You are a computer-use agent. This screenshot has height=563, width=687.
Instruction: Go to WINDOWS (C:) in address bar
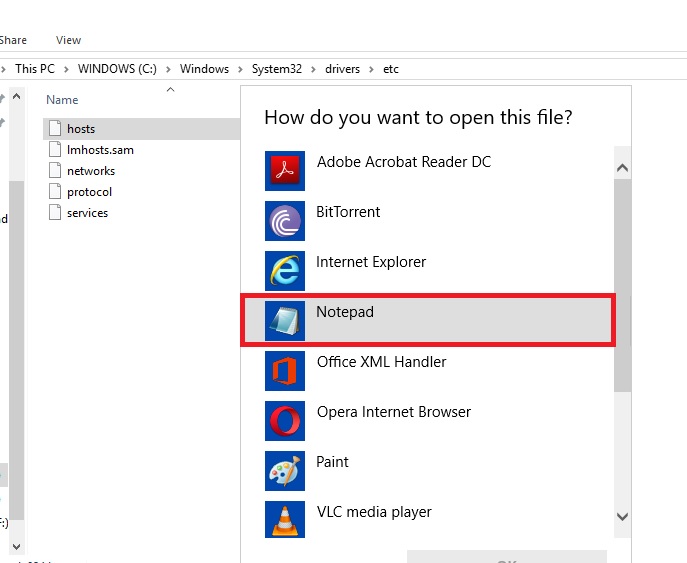coord(117,69)
